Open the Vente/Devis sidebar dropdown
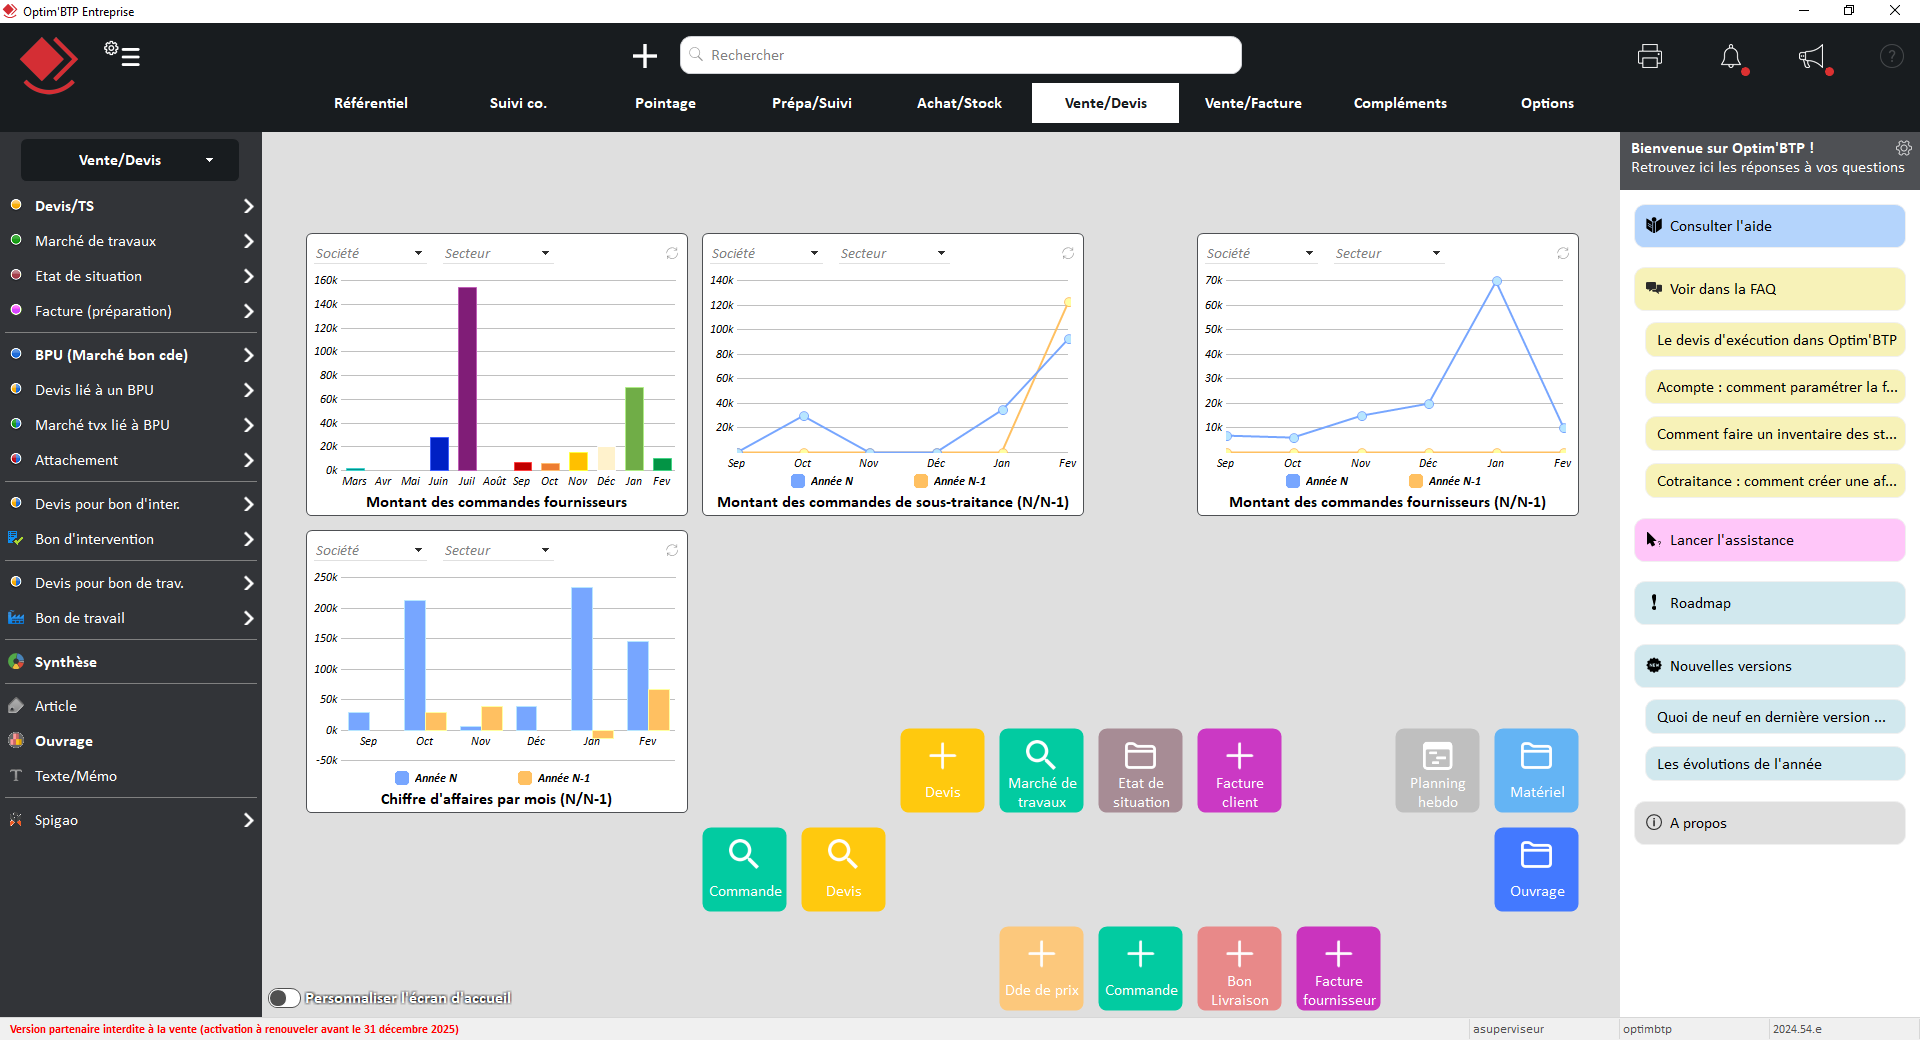The image size is (1920, 1040). (x=130, y=160)
